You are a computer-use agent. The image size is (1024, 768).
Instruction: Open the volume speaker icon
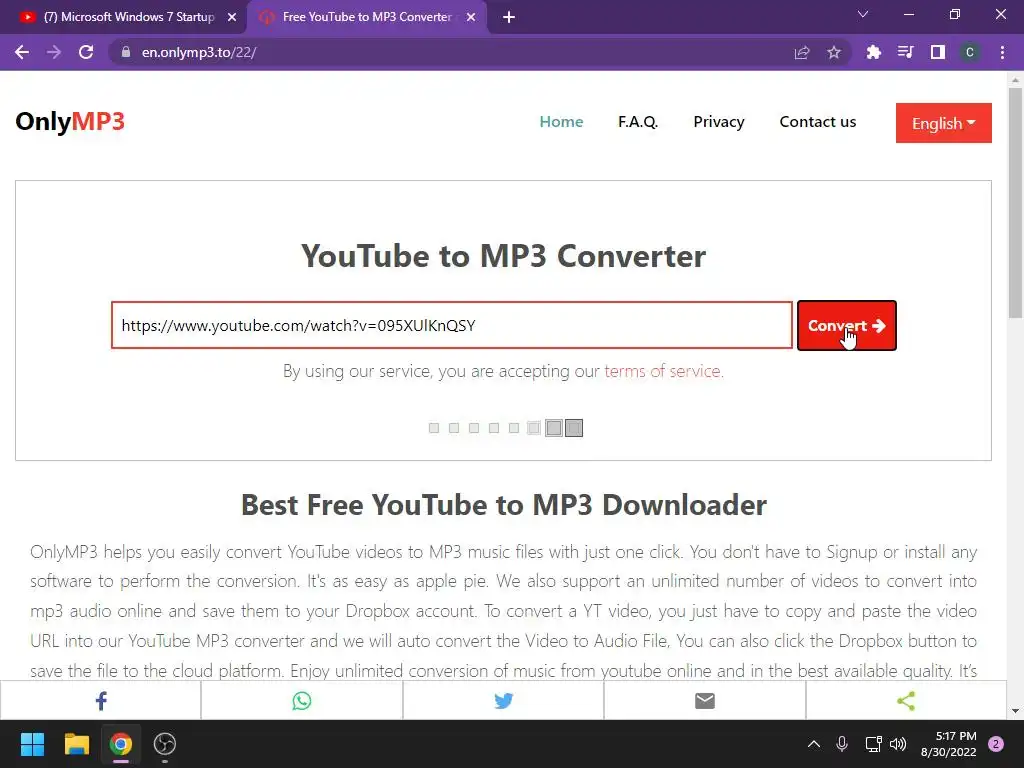click(x=899, y=744)
